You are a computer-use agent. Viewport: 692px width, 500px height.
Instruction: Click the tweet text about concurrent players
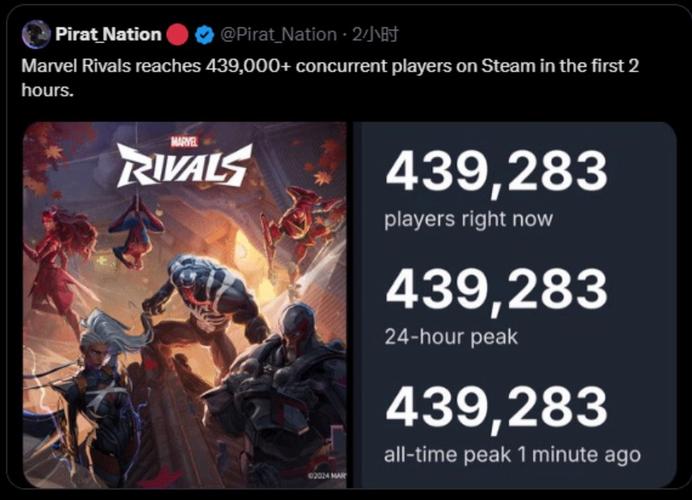coord(330,76)
